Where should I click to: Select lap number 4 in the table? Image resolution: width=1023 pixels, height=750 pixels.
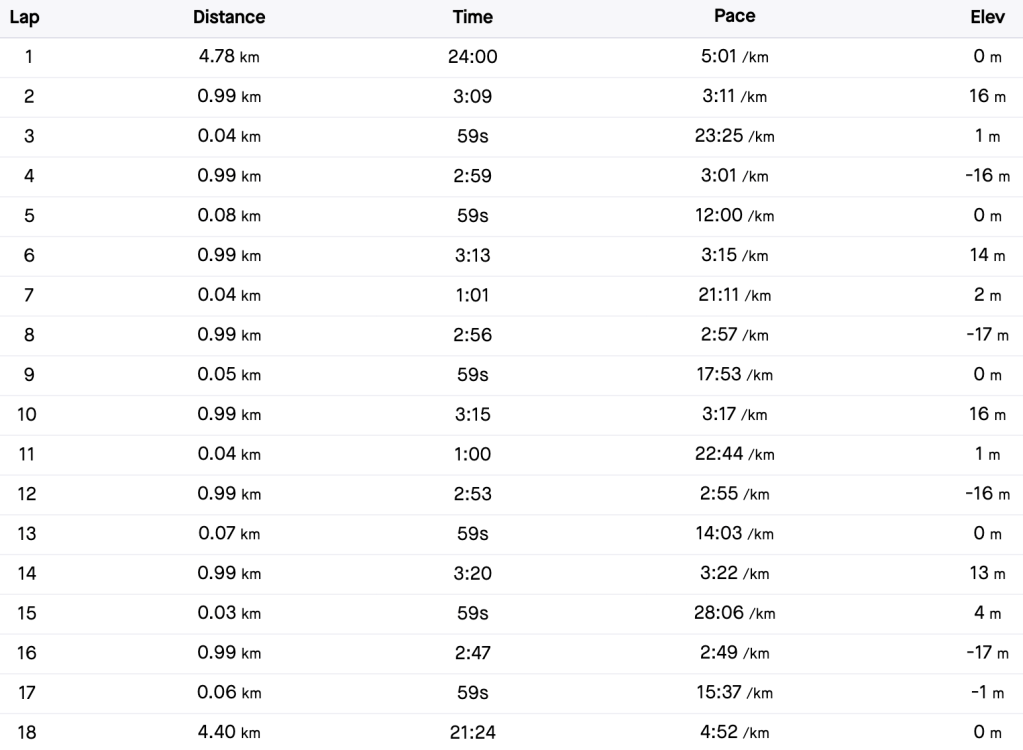click(28, 176)
